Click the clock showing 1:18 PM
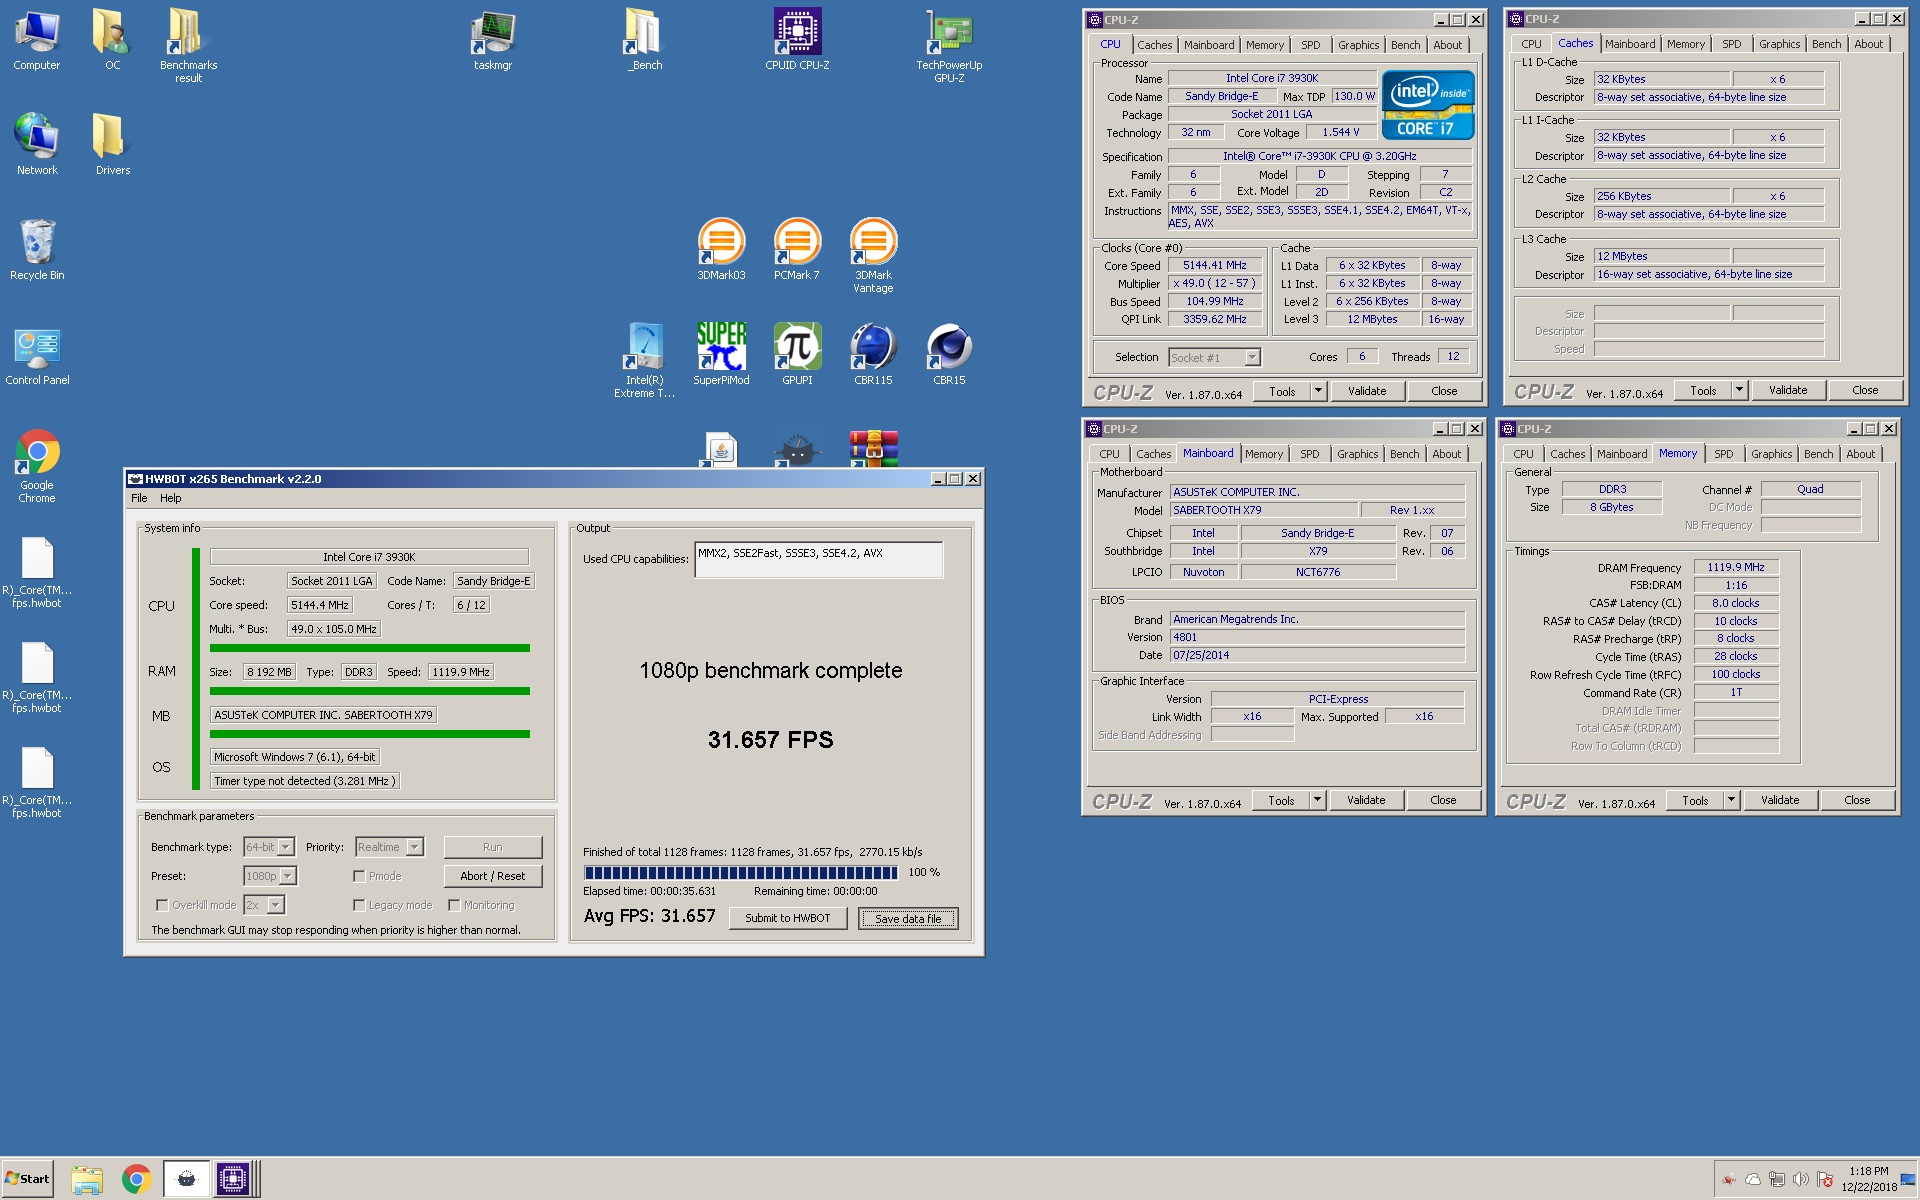This screenshot has height=1200, width=1920. point(1868,1171)
